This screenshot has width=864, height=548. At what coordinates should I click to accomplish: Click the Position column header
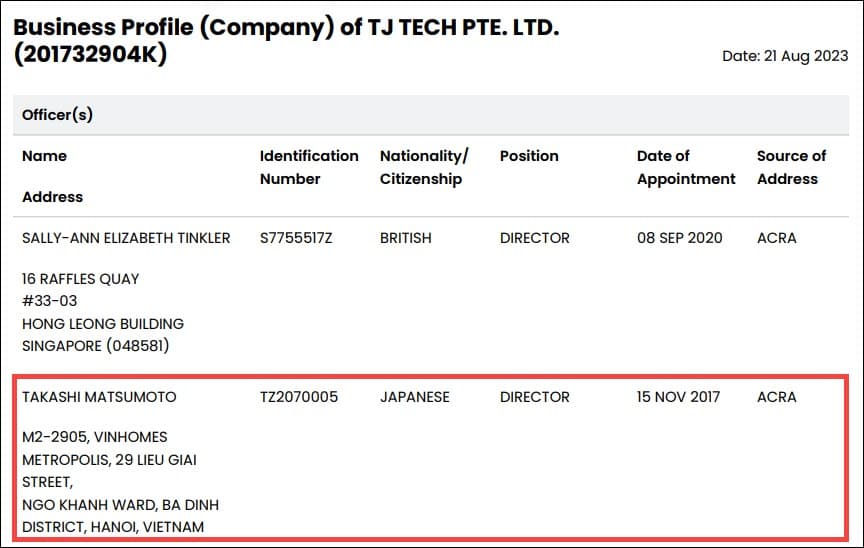(529, 156)
